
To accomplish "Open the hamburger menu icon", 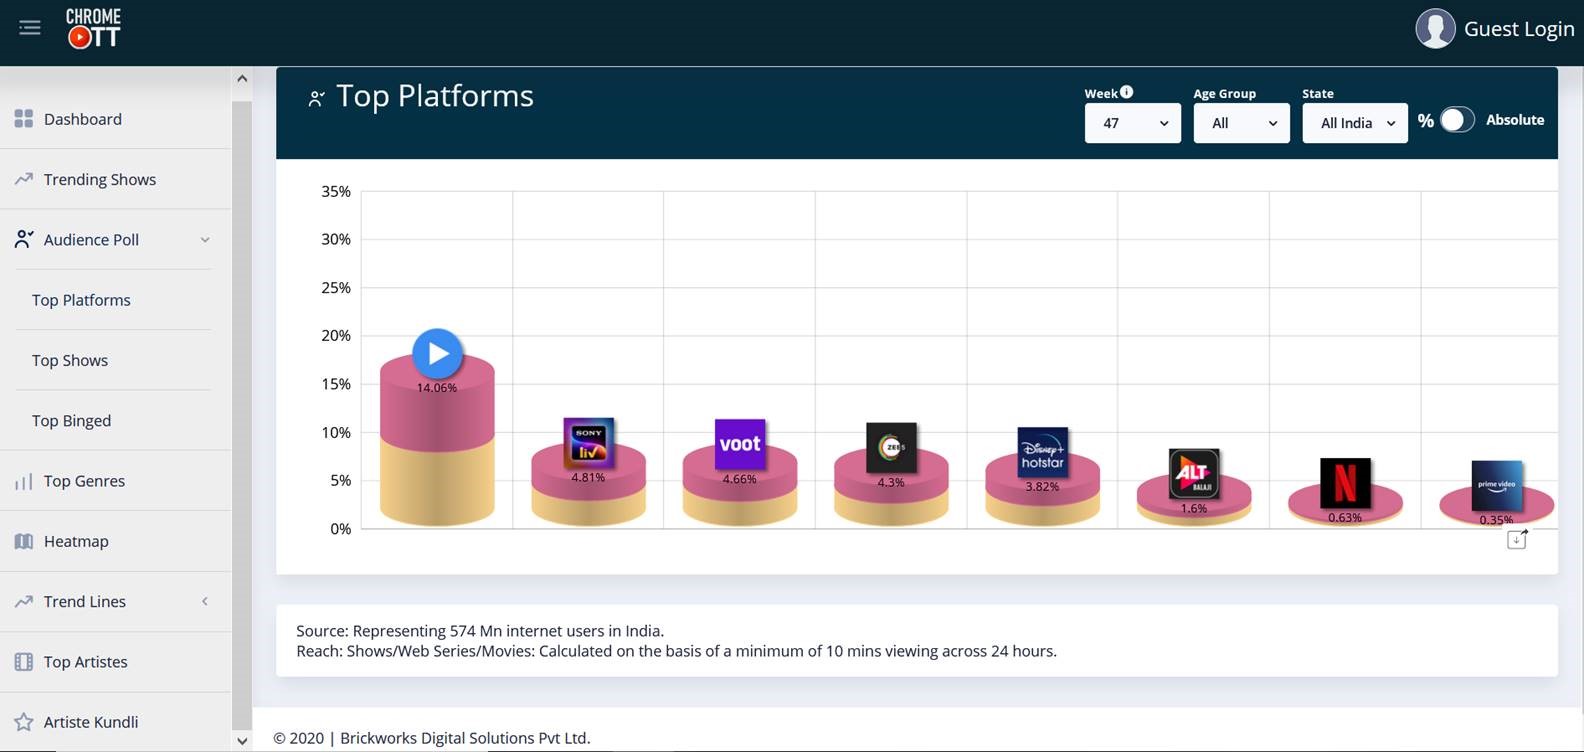I will coord(30,28).
